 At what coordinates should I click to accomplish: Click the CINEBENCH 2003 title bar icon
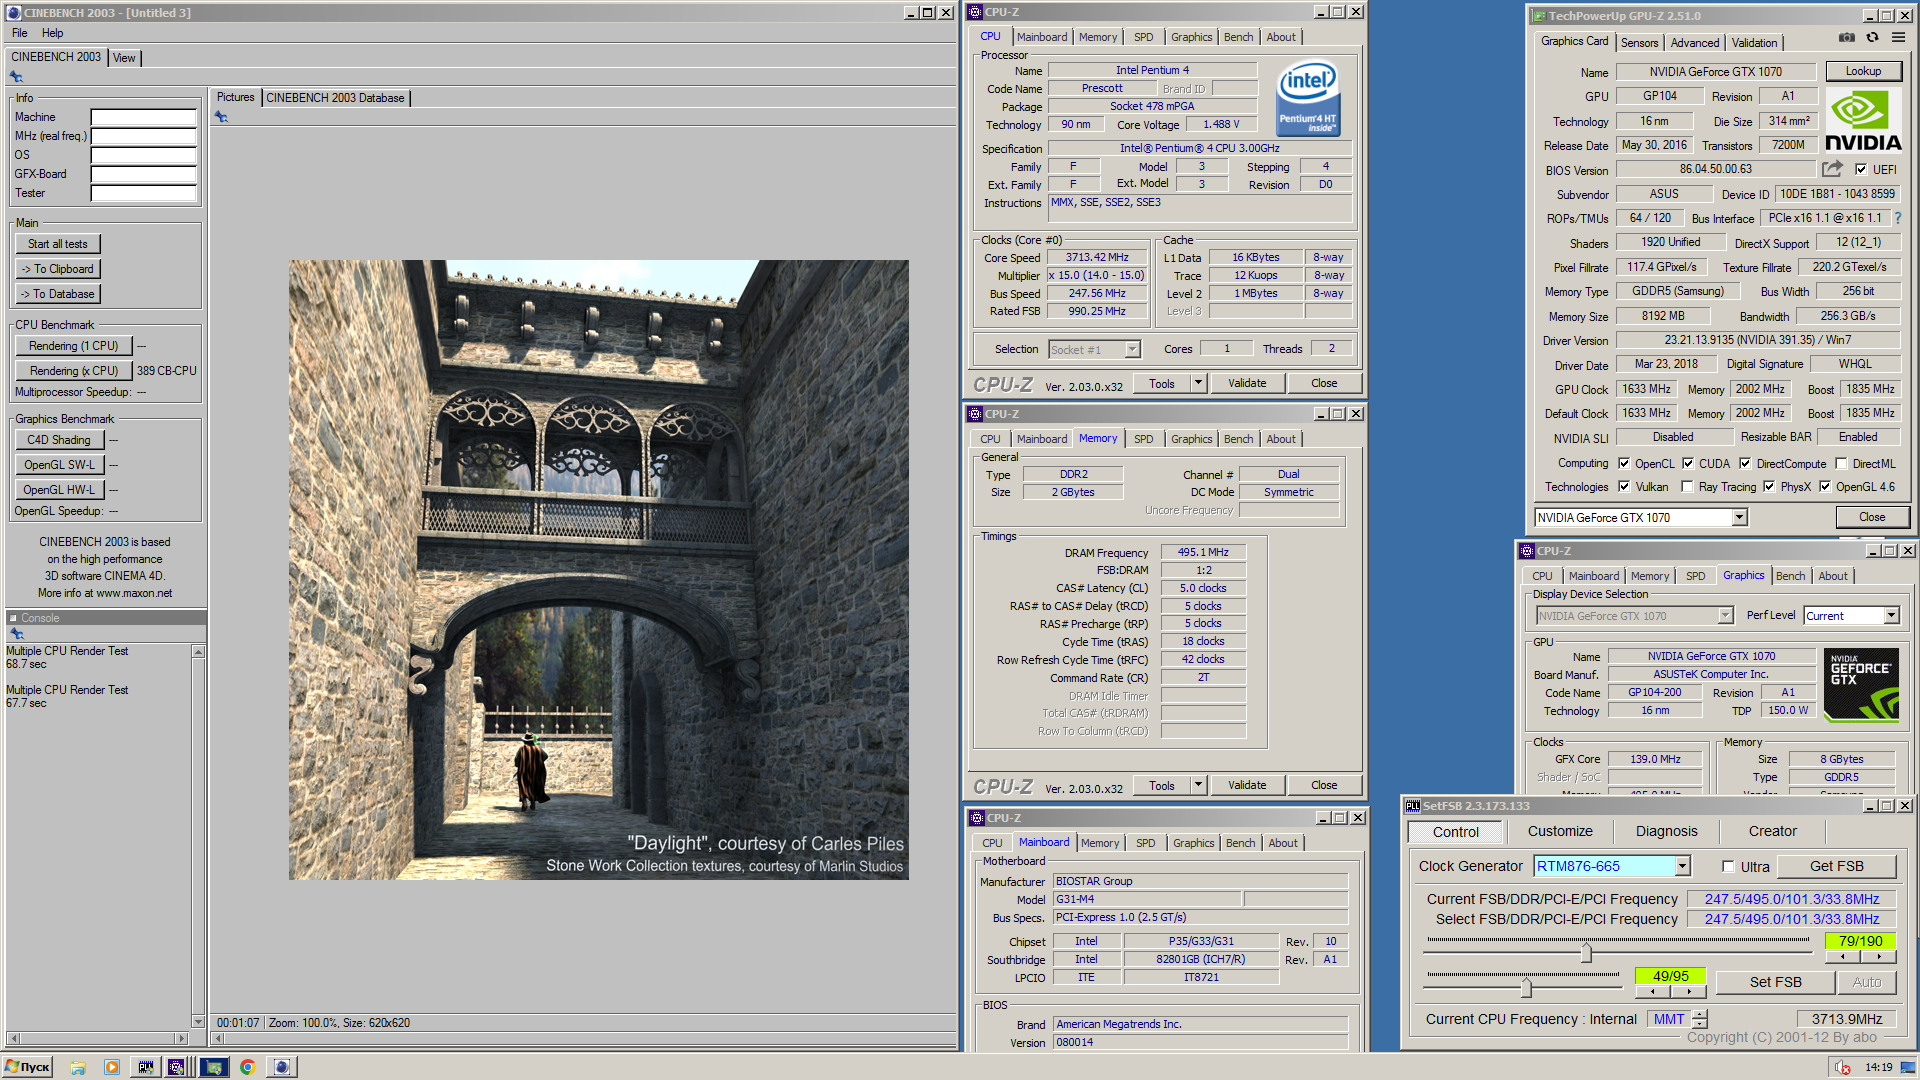point(14,13)
